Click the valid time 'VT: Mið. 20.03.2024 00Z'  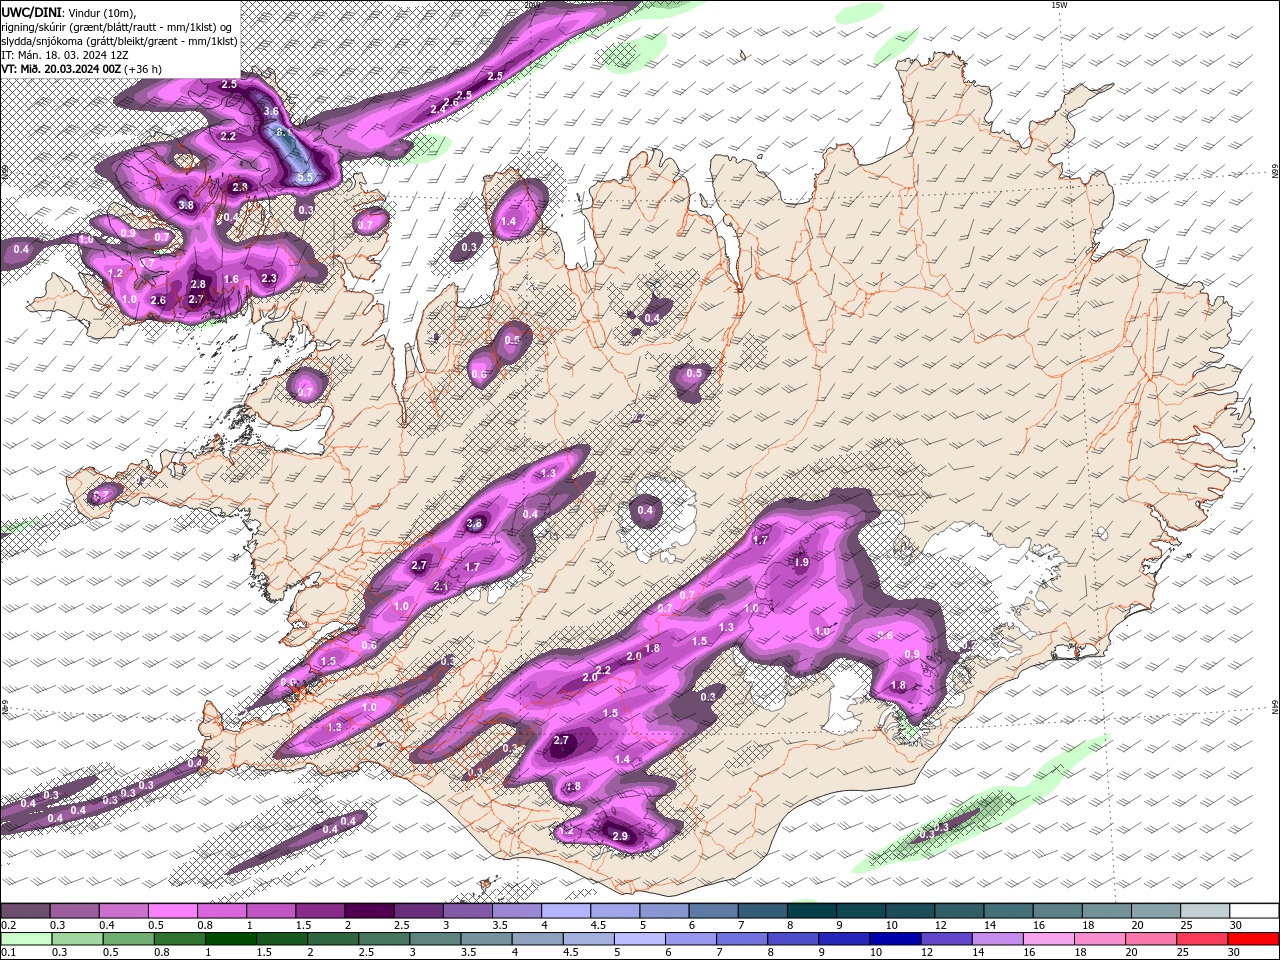pos(61,69)
